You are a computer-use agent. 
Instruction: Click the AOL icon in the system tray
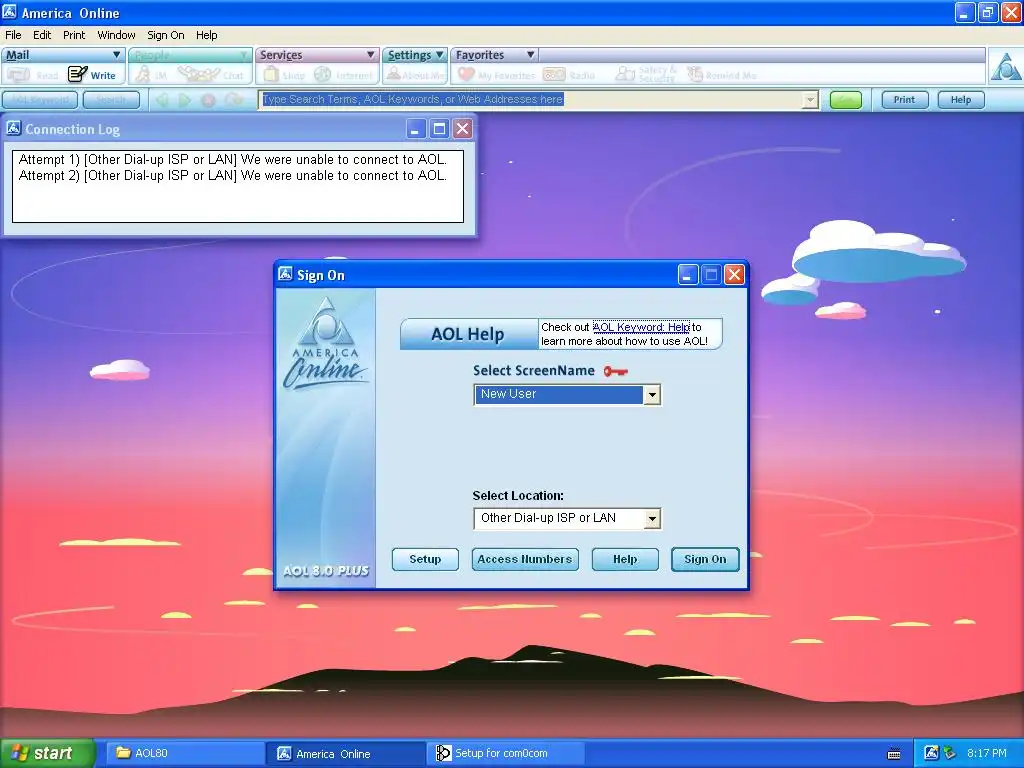tap(931, 753)
